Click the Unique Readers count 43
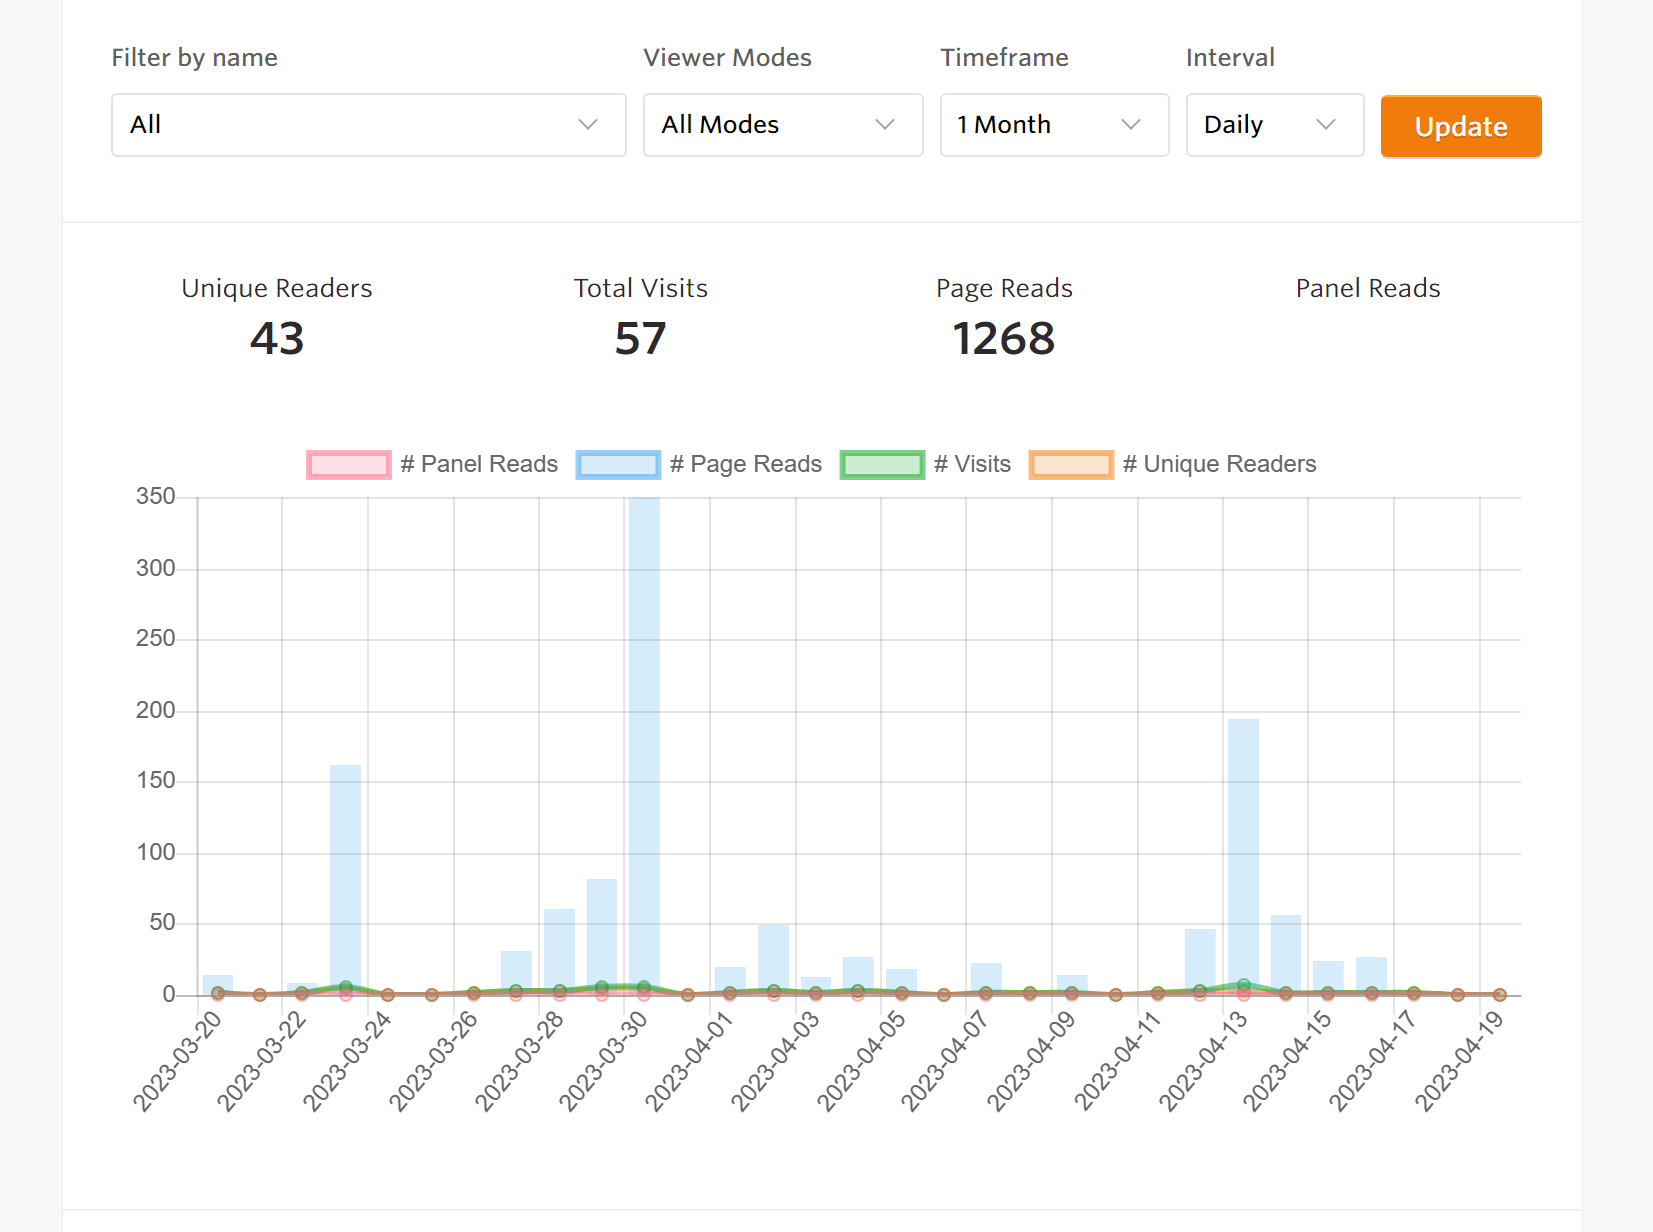 click(277, 339)
